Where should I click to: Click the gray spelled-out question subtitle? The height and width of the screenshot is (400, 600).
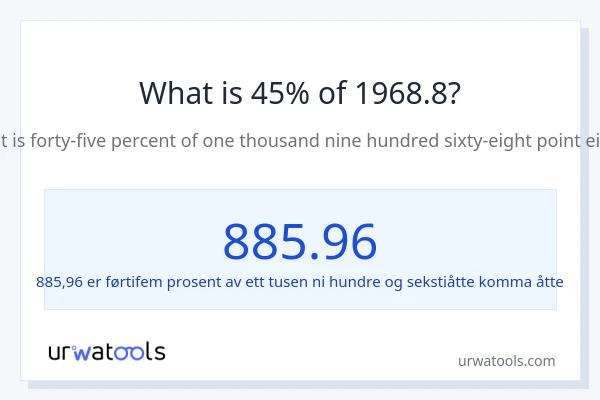[x=300, y=141]
